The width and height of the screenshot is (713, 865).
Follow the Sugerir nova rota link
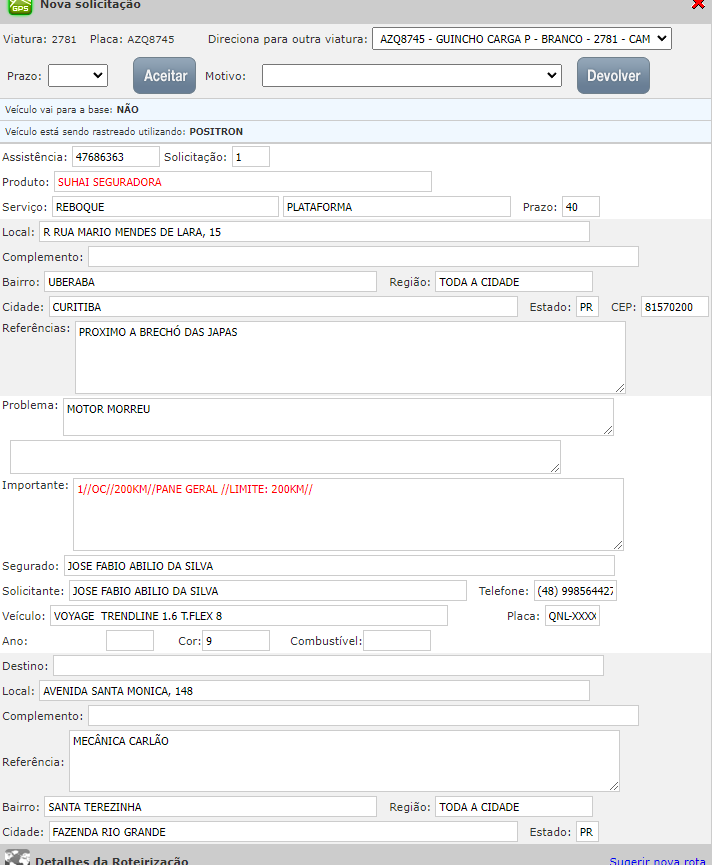(657, 860)
